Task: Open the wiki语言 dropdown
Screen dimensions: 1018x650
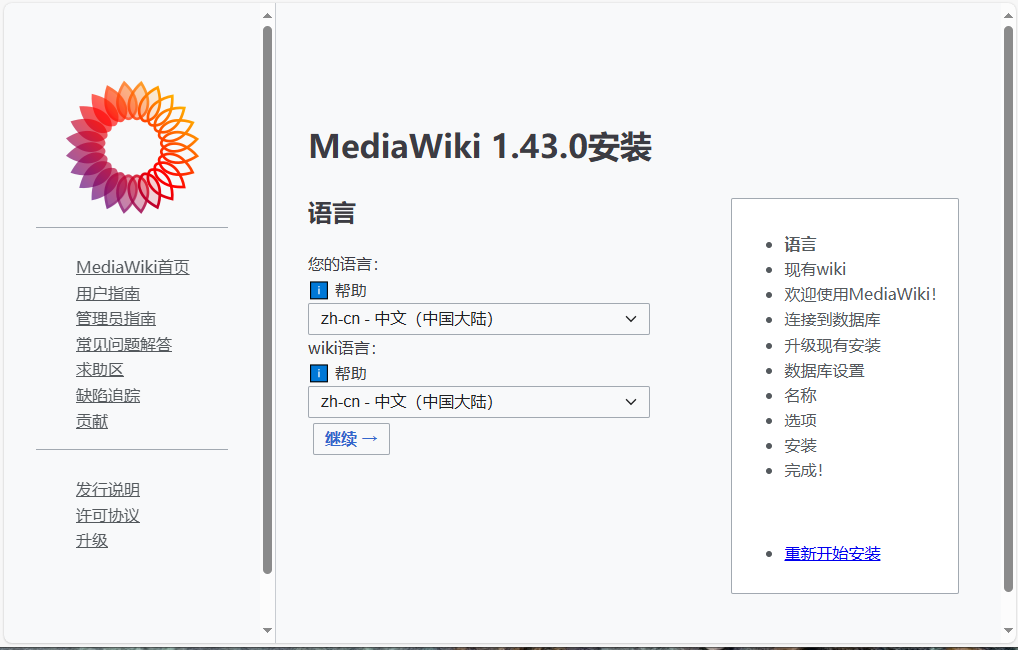Action: point(478,402)
